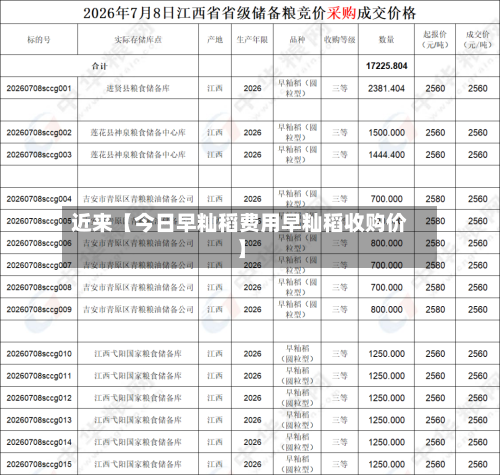Click lot number 20260708sccg006
This screenshot has width=500, height=475.
[x=39, y=243]
